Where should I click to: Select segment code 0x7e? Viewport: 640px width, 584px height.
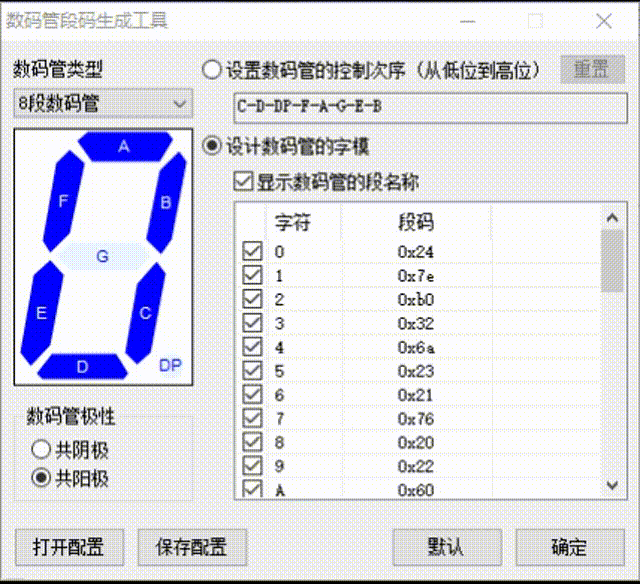[x=416, y=276]
